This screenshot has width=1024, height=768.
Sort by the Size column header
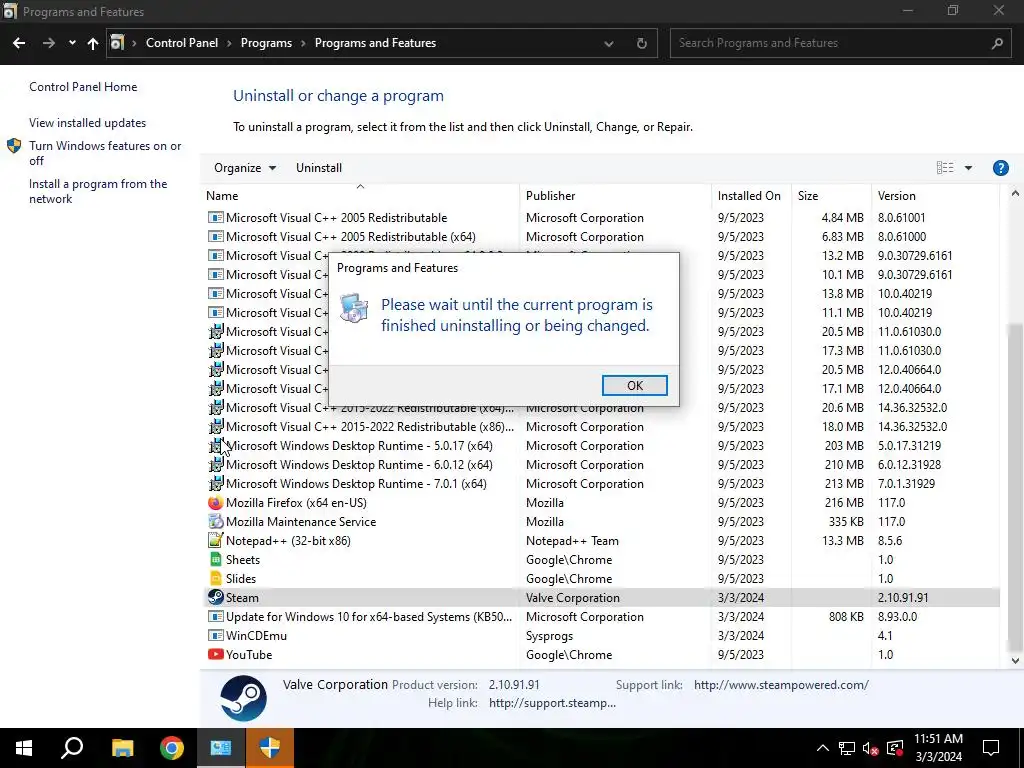point(808,196)
